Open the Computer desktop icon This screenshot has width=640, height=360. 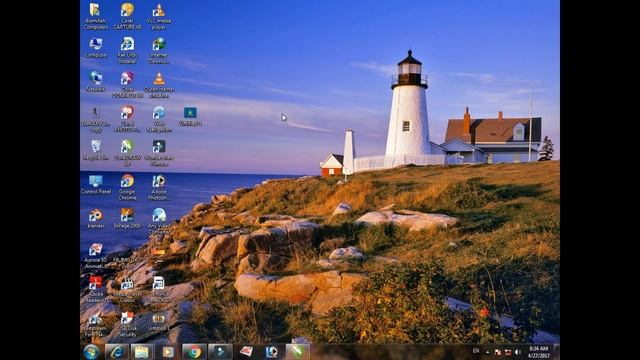(x=96, y=48)
